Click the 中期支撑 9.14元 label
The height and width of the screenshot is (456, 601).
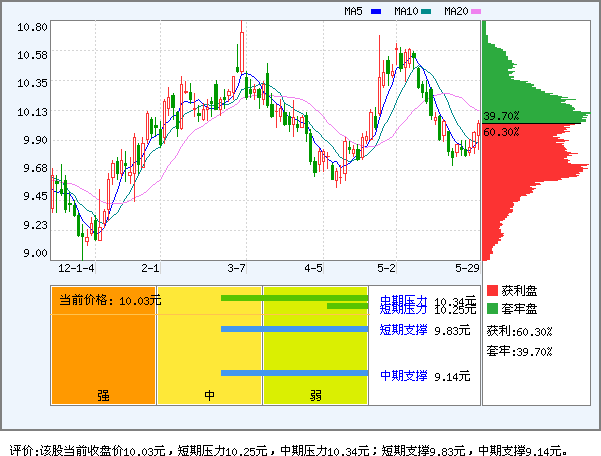point(424,376)
